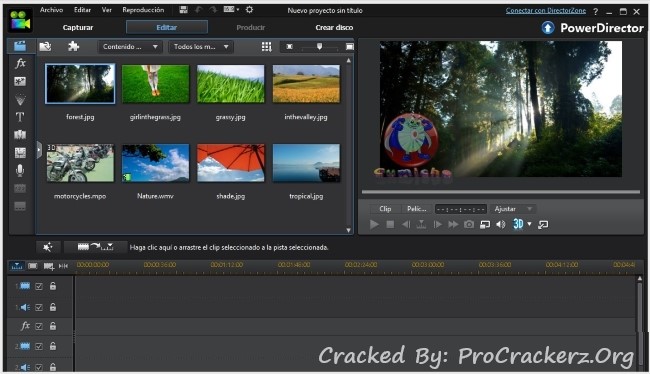The width and height of the screenshot is (650, 374).
Task: Open Conectar con DirectorZone link
Action: (x=546, y=10)
